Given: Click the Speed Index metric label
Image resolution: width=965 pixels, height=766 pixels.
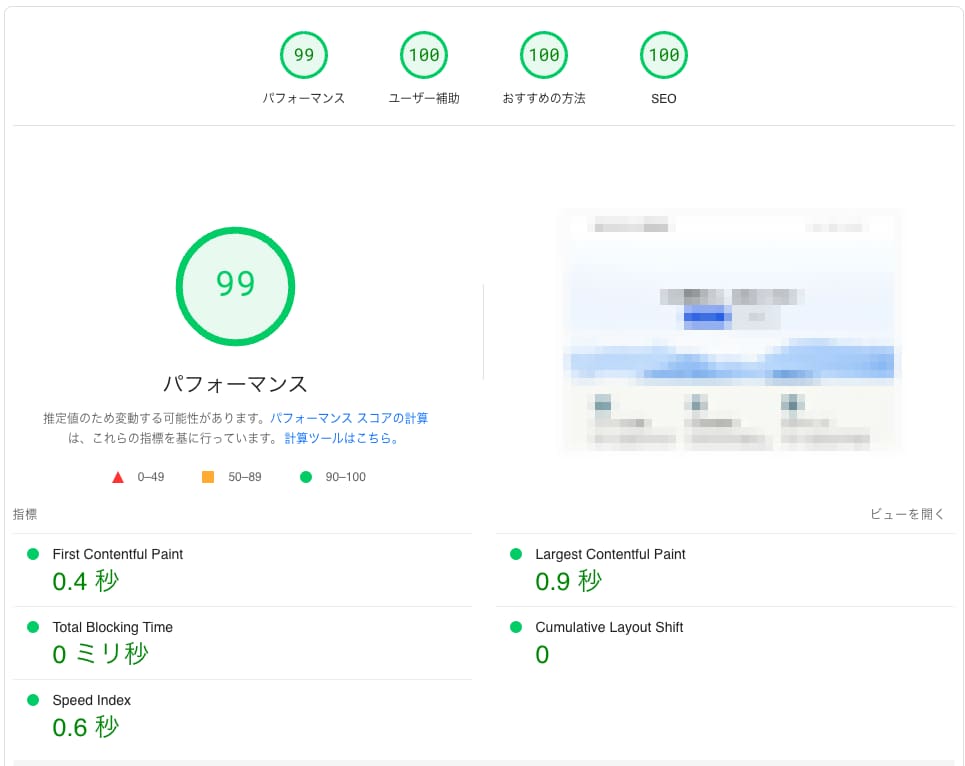Looking at the screenshot, I should pos(92,700).
